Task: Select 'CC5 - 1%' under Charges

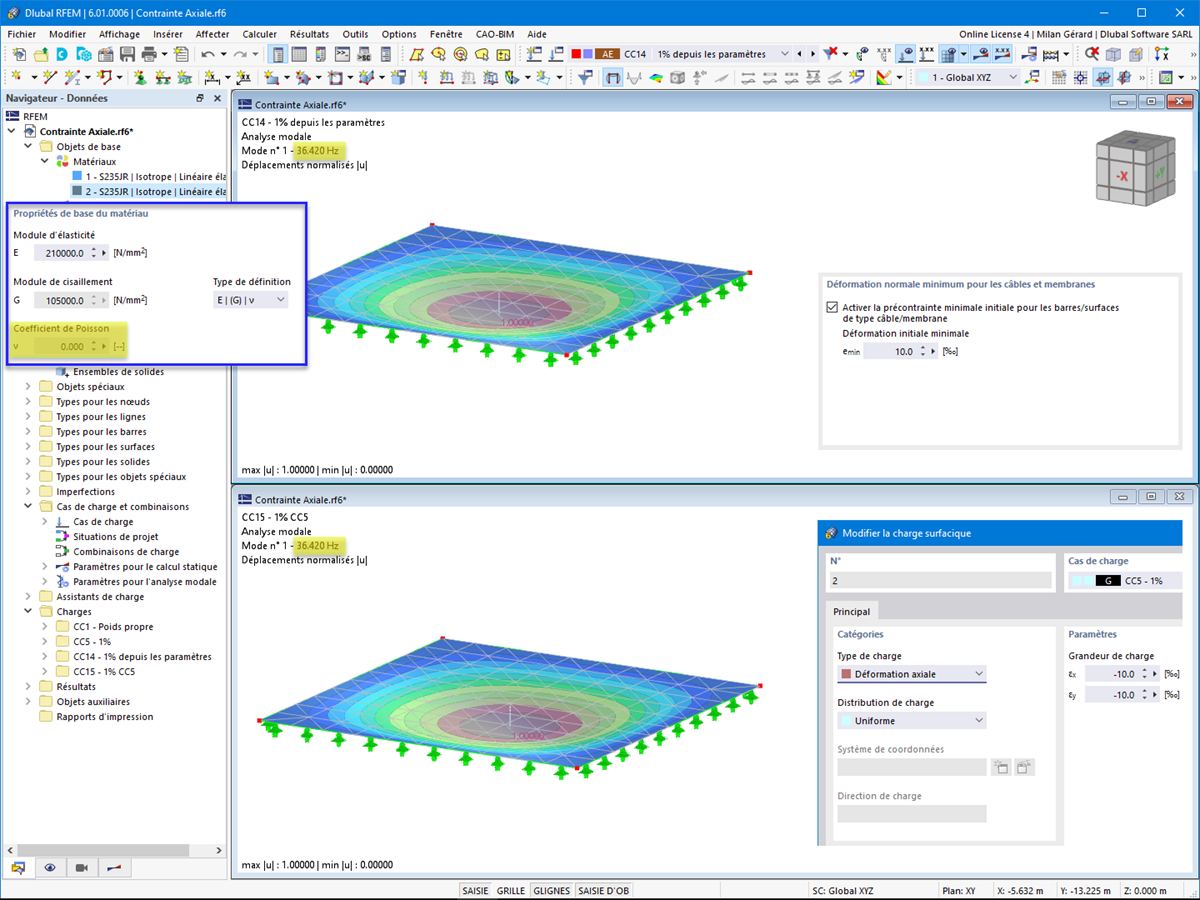Action: pyautogui.click(x=92, y=642)
